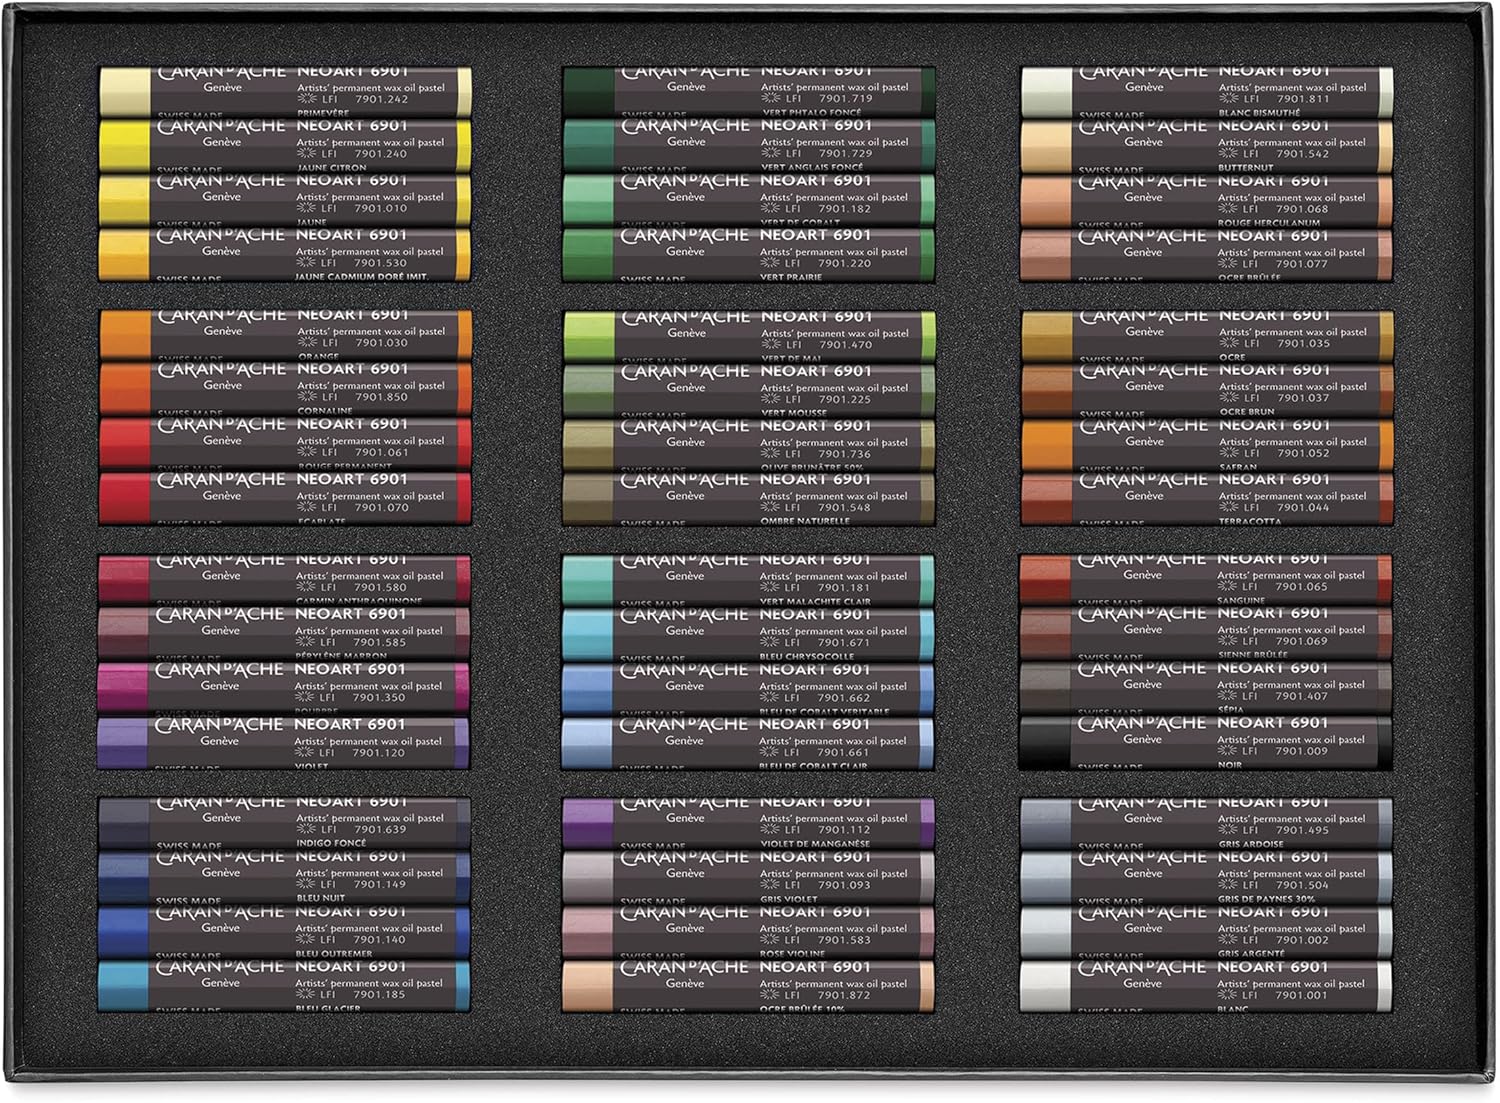
Task: Select the dark green pastel 7901.719
Action: (x=749, y=92)
